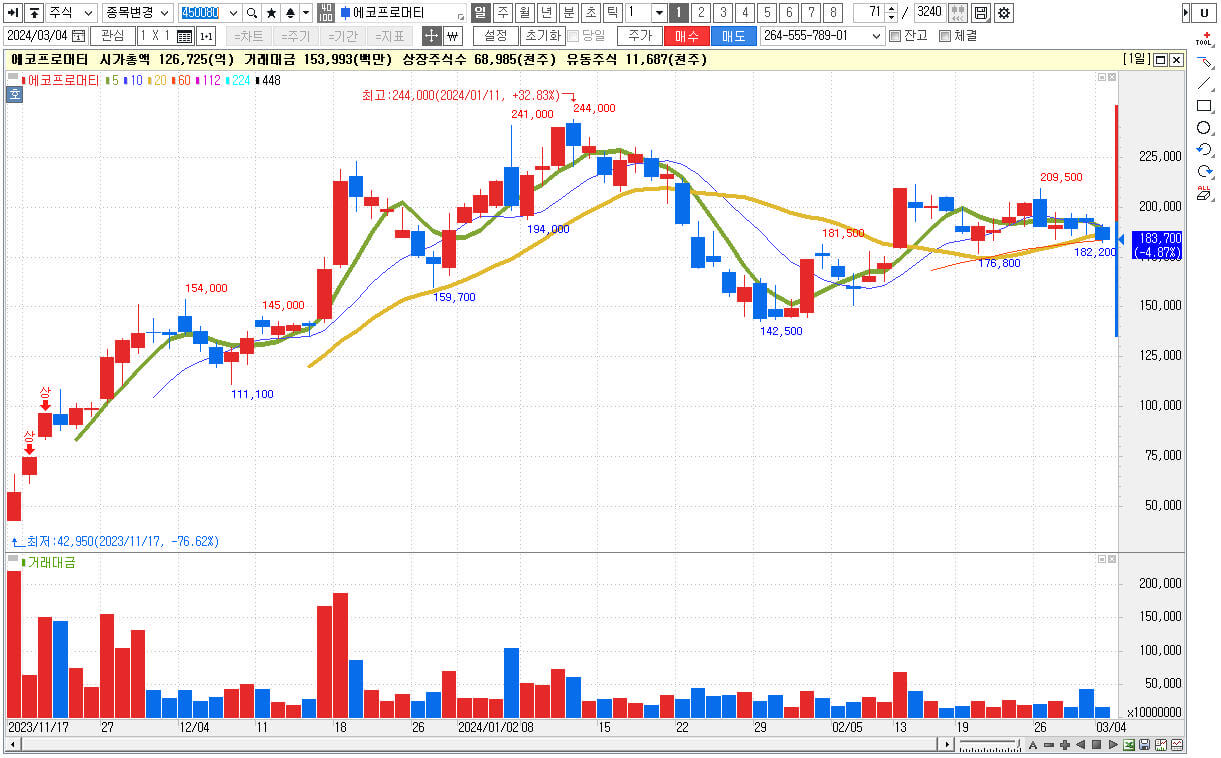The image size is (1221, 758).
Task: Enable the crosshair cursor tool
Action: click(x=432, y=36)
